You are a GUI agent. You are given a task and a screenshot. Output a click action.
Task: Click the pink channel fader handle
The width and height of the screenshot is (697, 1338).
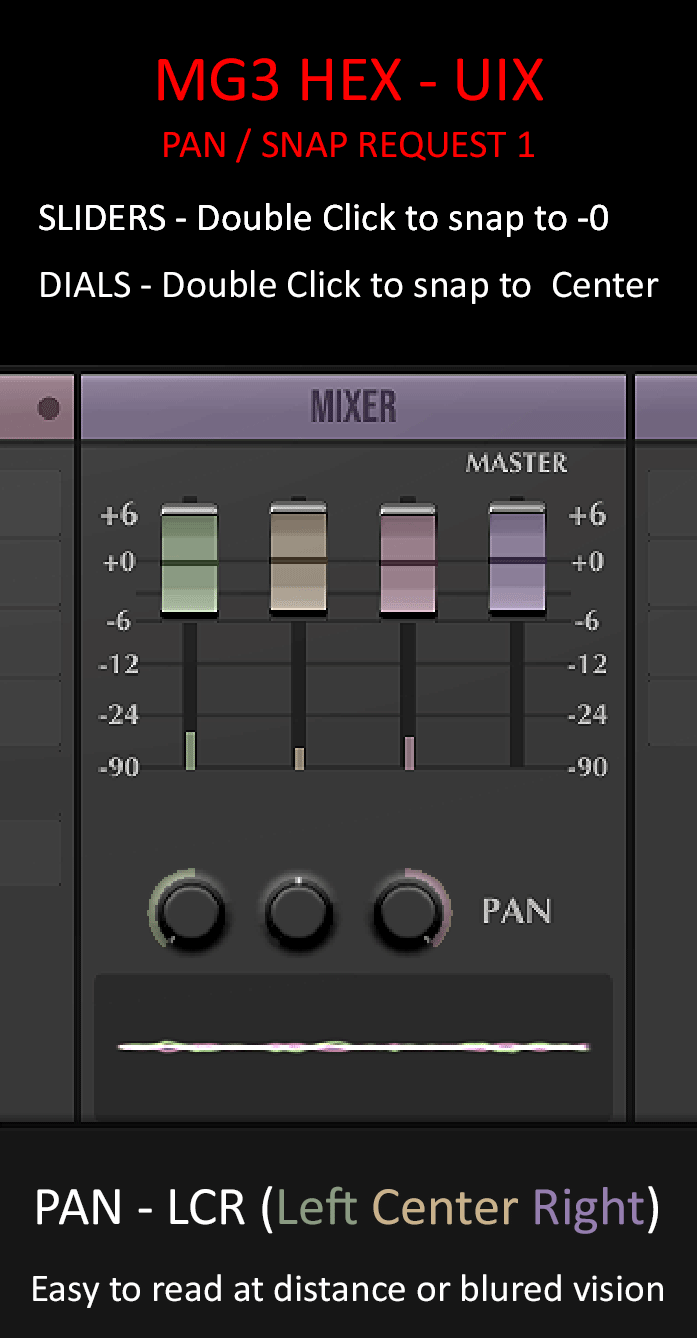coord(408,562)
